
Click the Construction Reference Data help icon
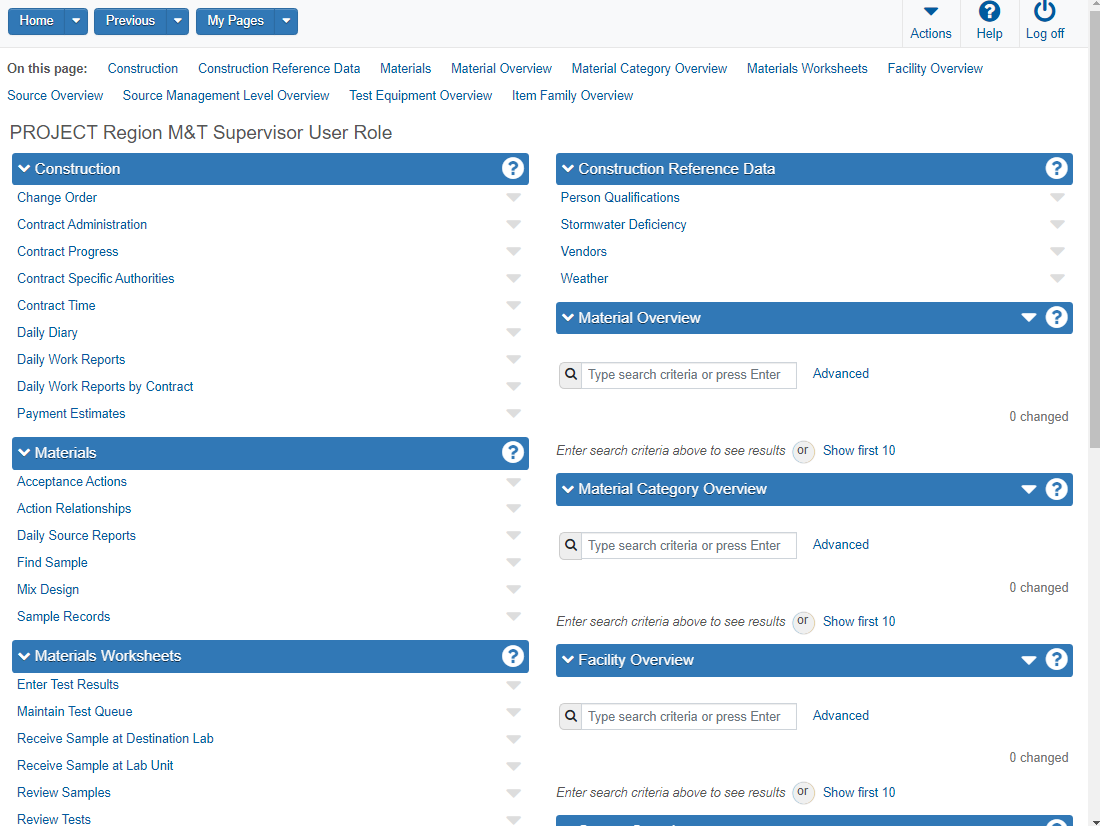pyautogui.click(x=1056, y=168)
